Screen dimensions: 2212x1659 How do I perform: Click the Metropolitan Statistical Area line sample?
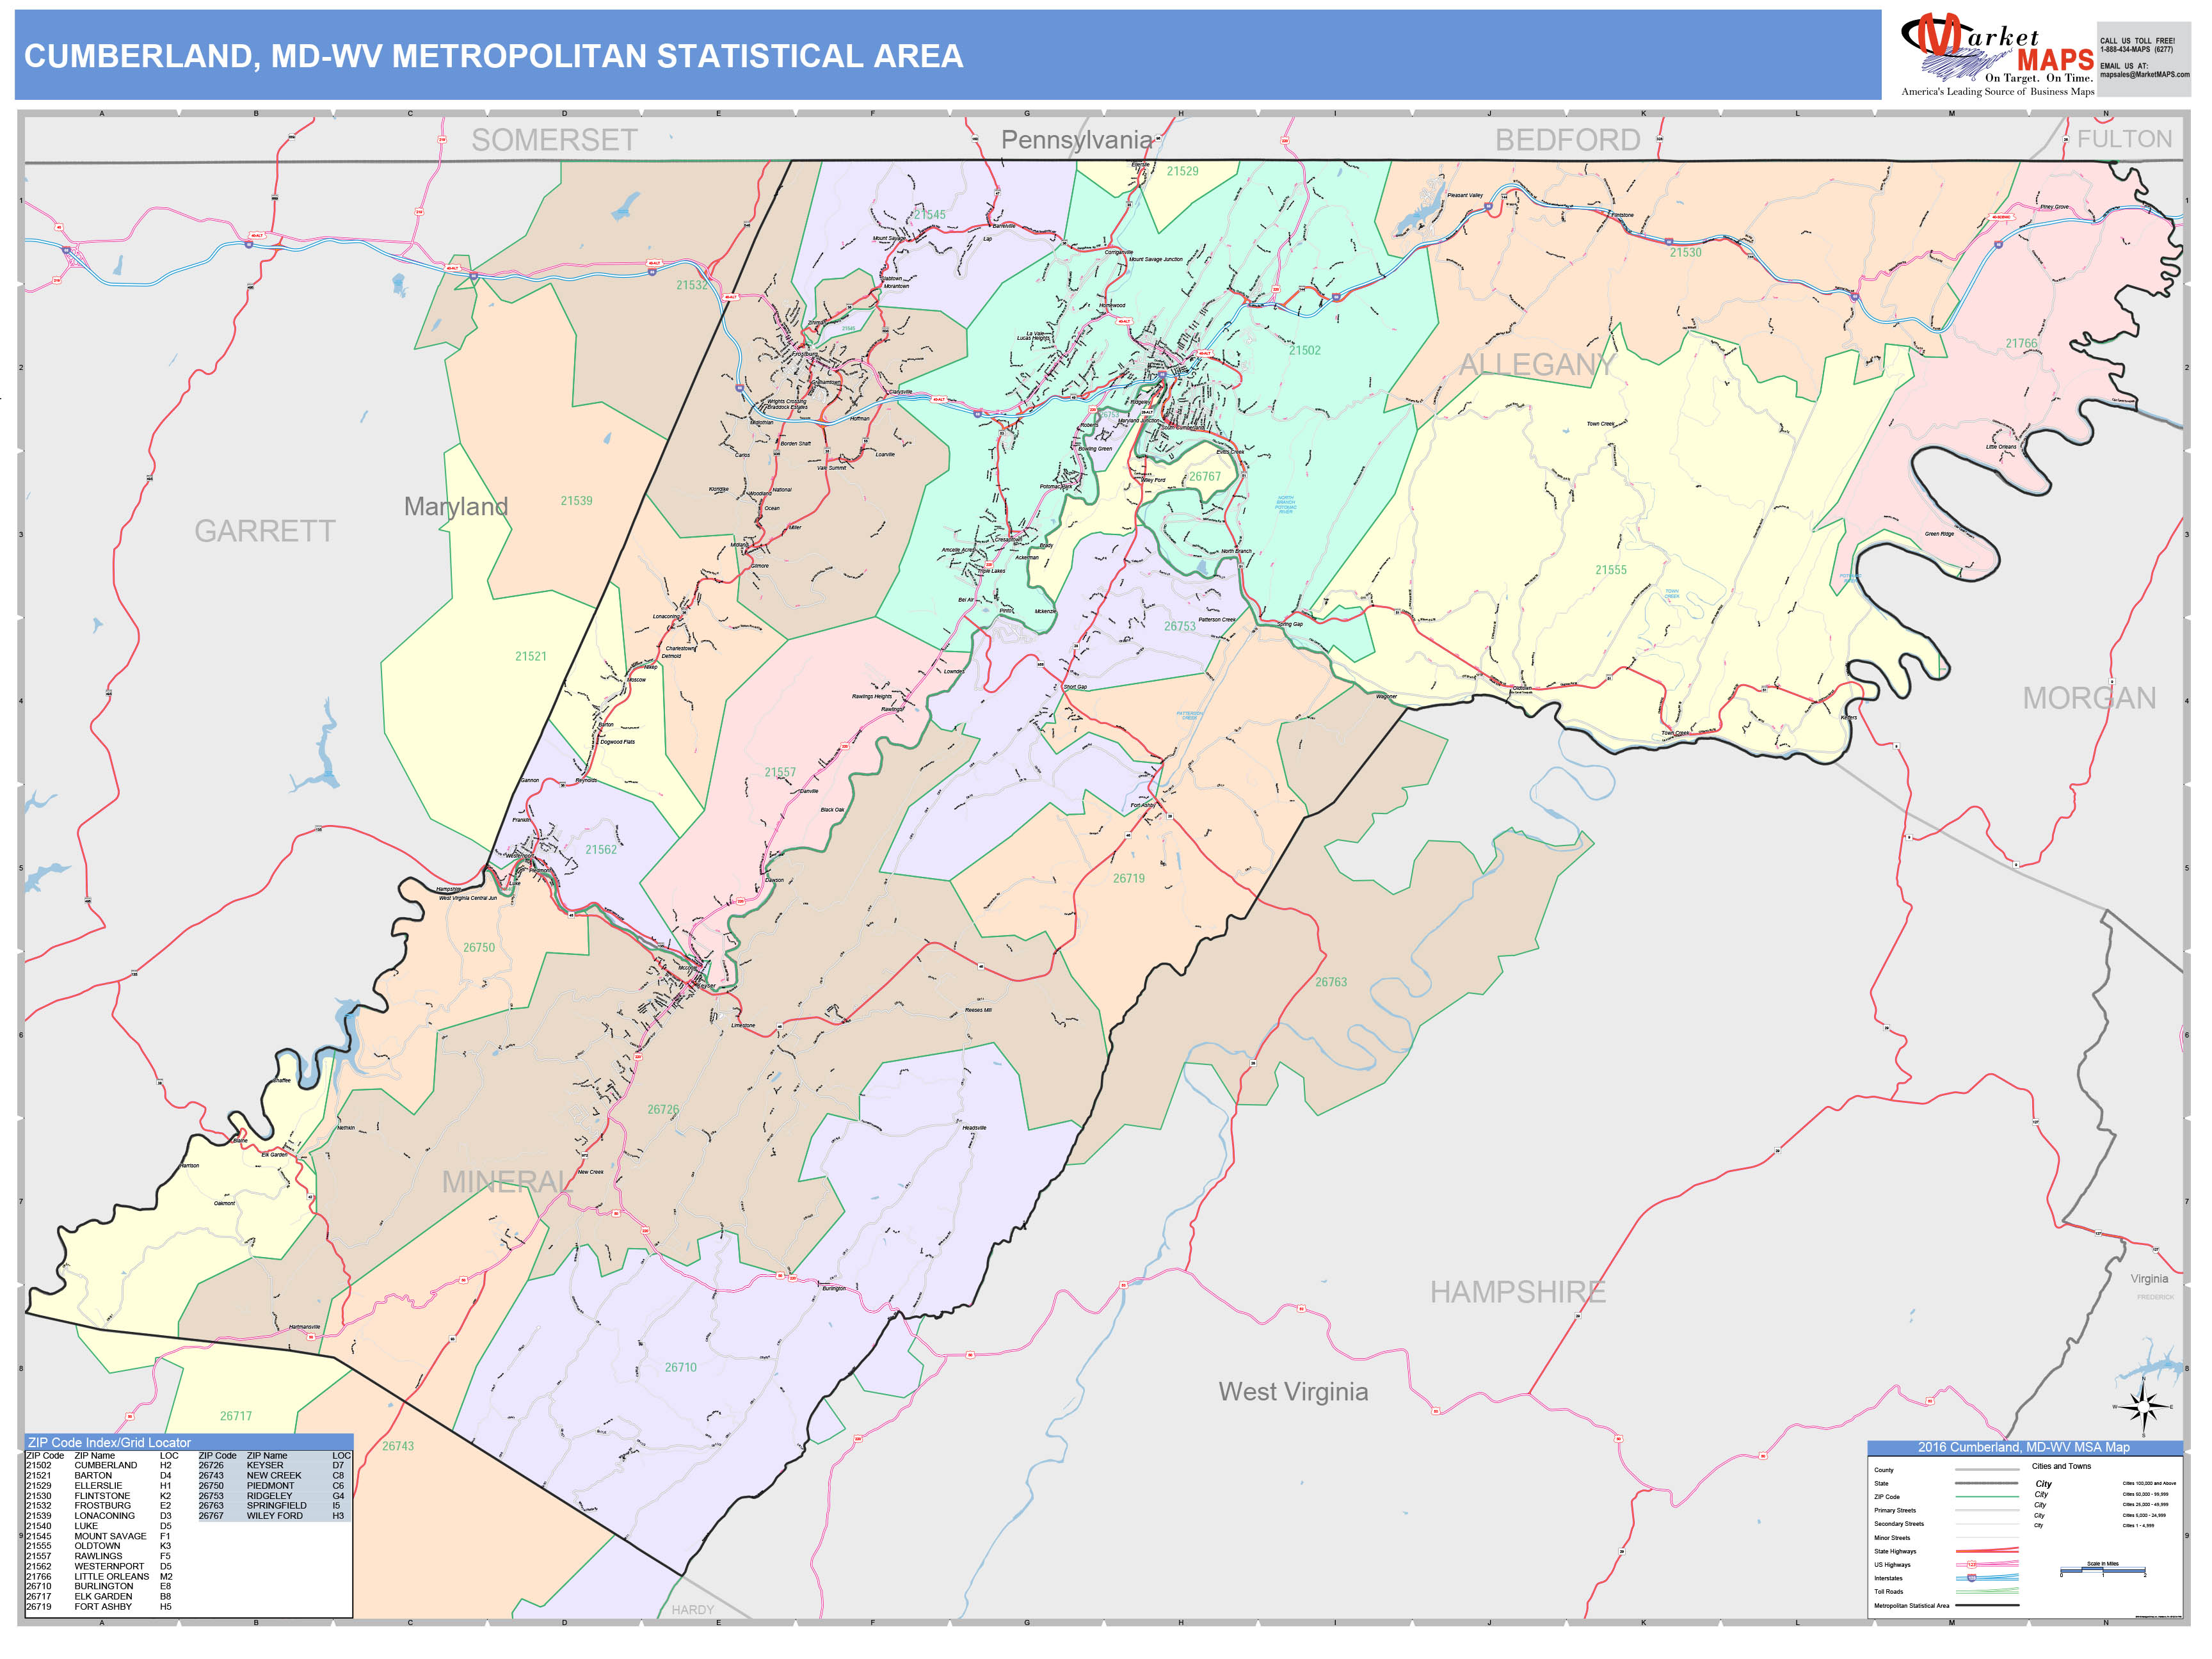(x=1986, y=1605)
